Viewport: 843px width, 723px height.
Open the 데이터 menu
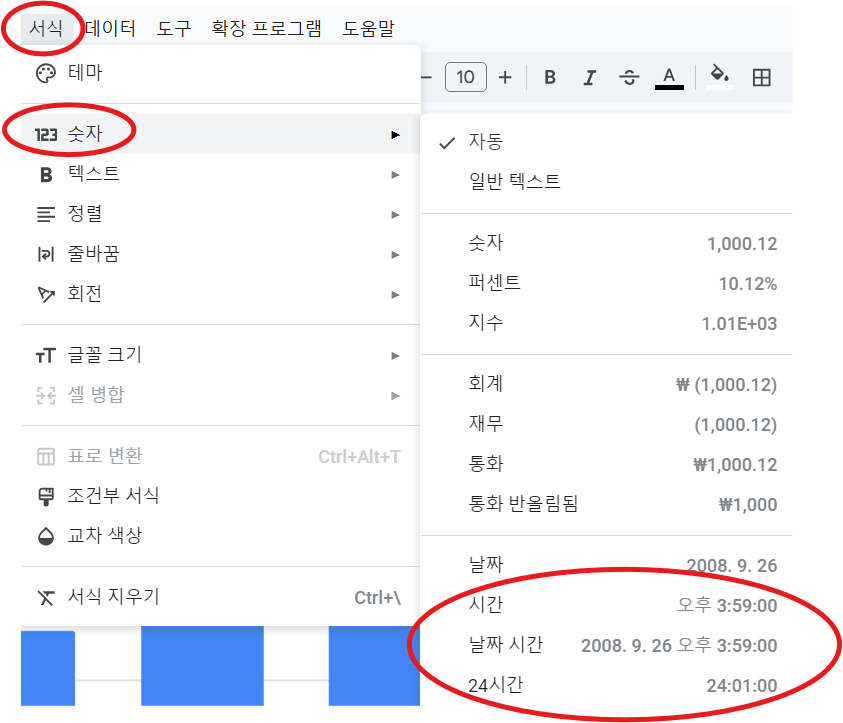112,29
